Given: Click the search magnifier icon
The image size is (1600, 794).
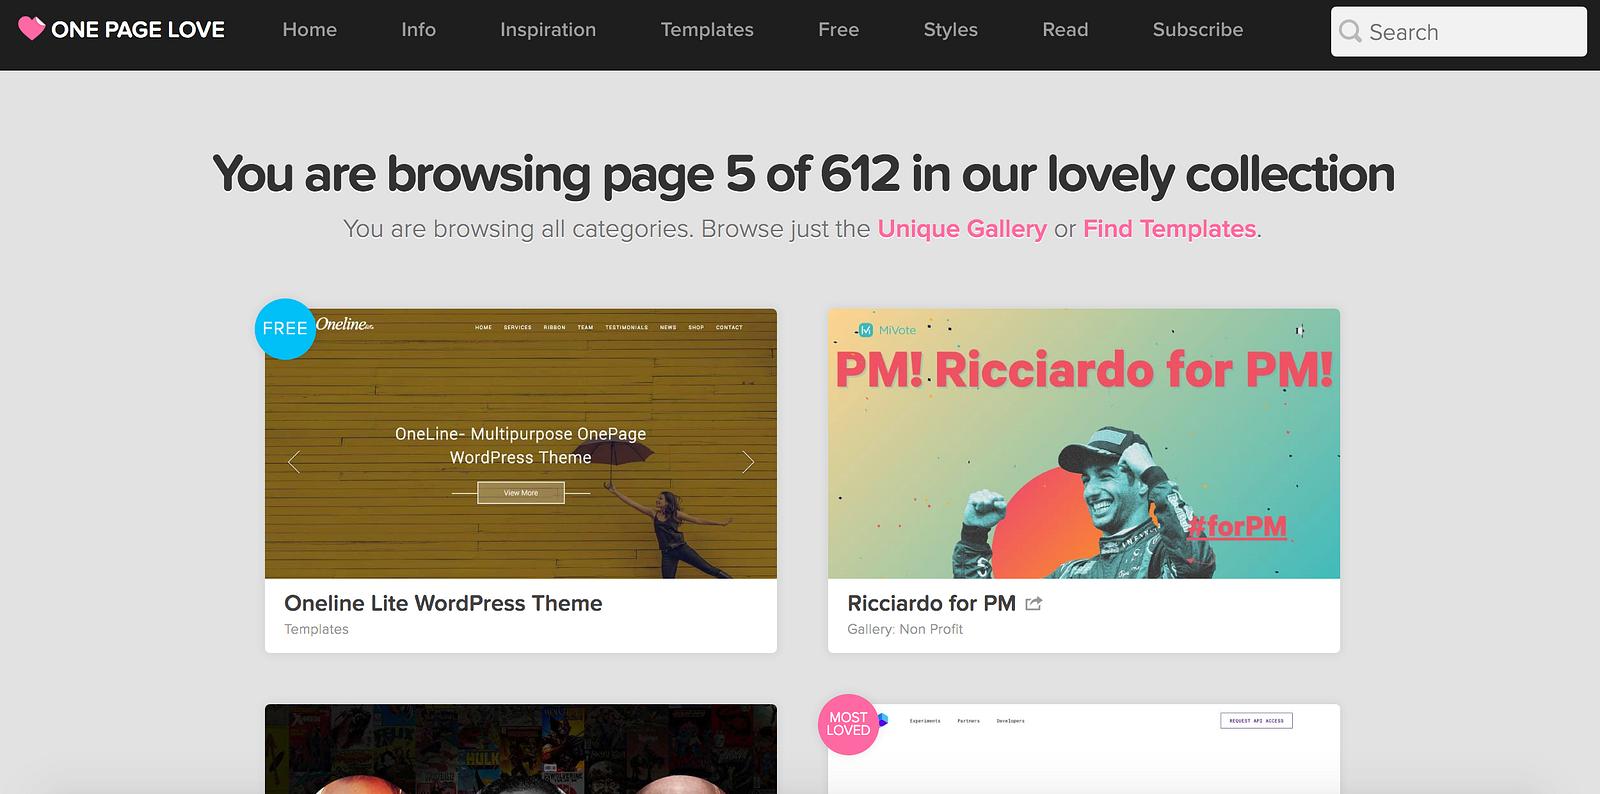Looking at the screenshot, I should pos(1350,31).
